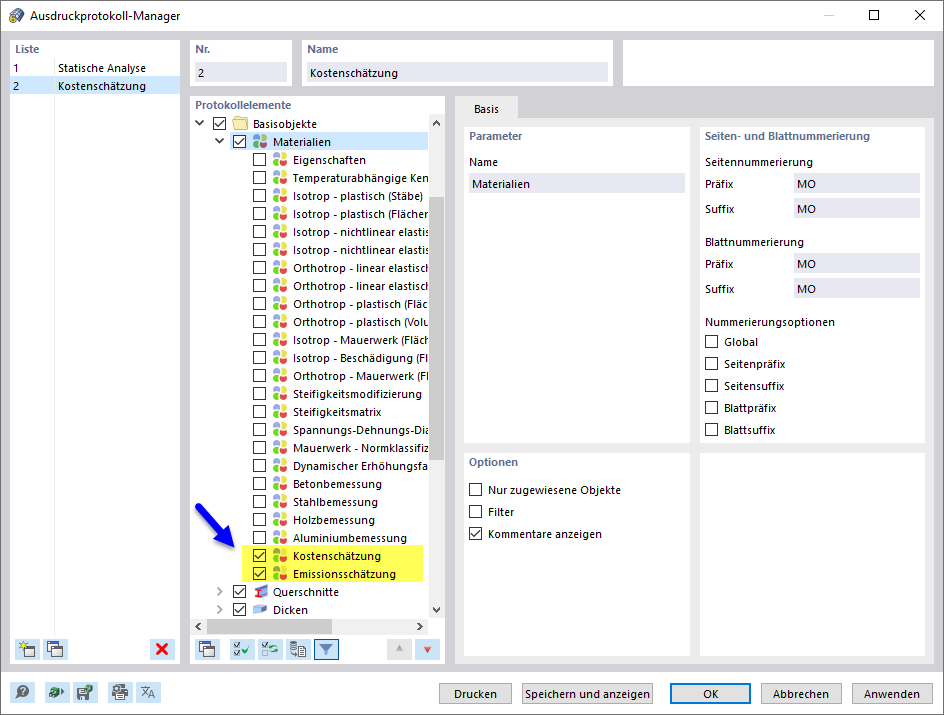Select the Steifigkeitsmodifizierung tree row
Image resolution: width=944 pixels, height=715 pixels.
click(357, 394)
